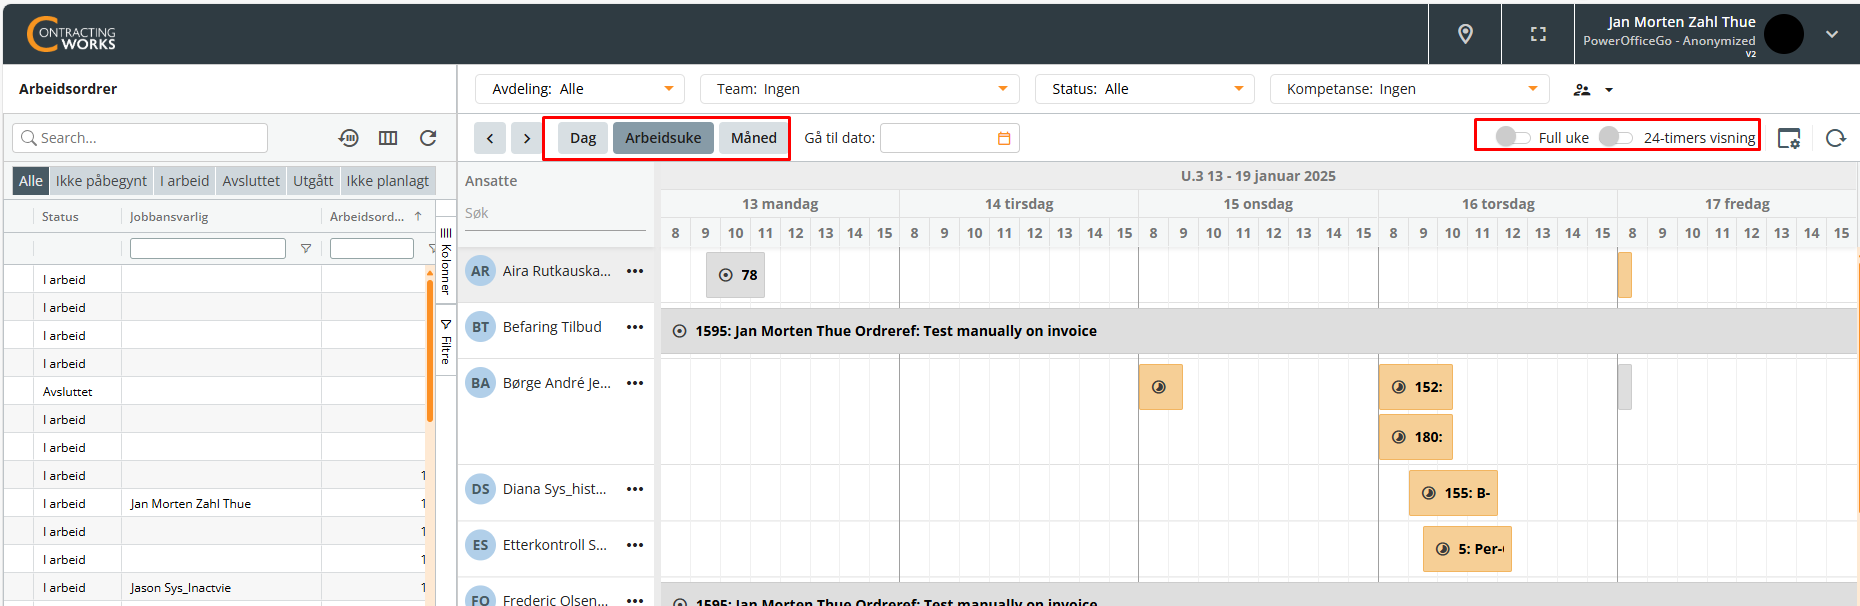
Task: Click the DS avatar for Diana Sys_hist
Action: tap(481, 489)
